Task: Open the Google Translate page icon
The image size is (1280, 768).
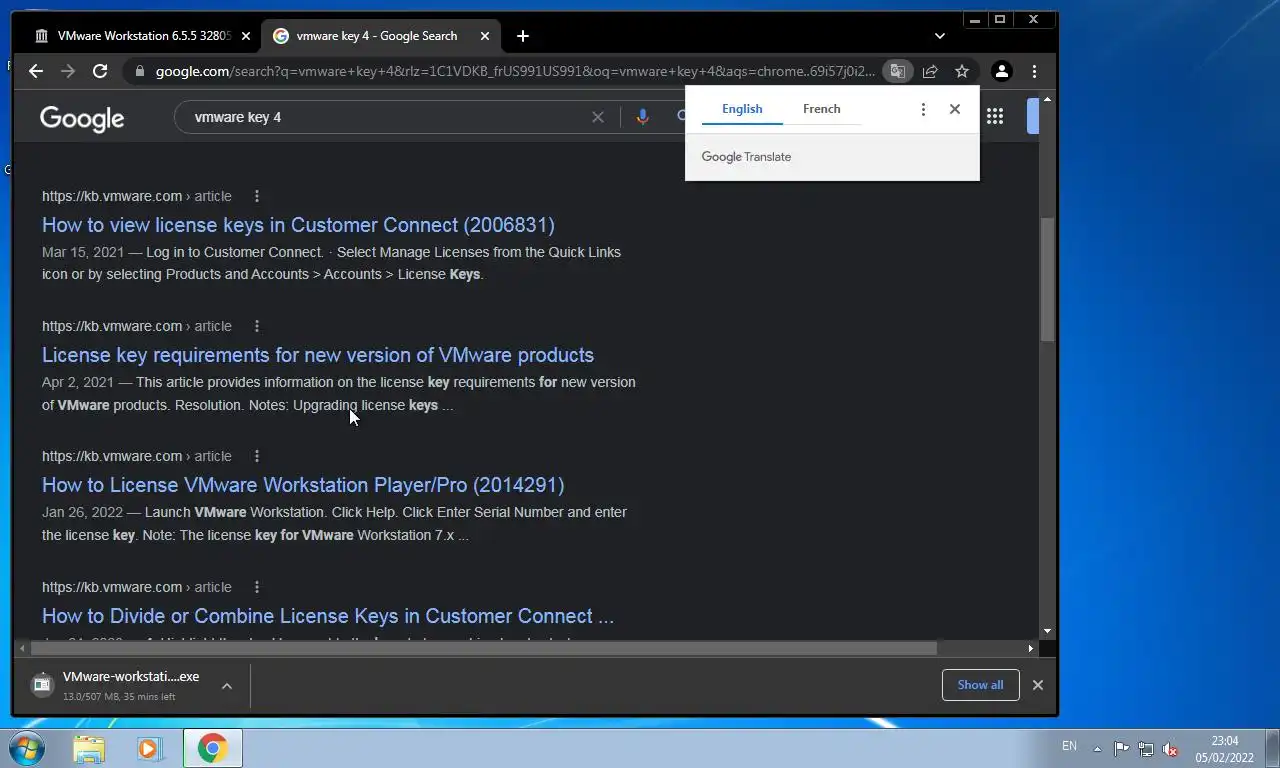Action: pyautogui.click(x=898, y=71)
